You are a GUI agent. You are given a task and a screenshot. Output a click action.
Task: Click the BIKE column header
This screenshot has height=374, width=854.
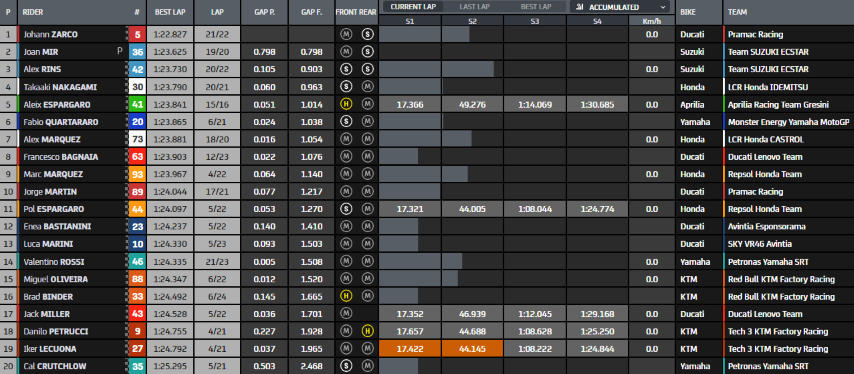pos(688,12)
